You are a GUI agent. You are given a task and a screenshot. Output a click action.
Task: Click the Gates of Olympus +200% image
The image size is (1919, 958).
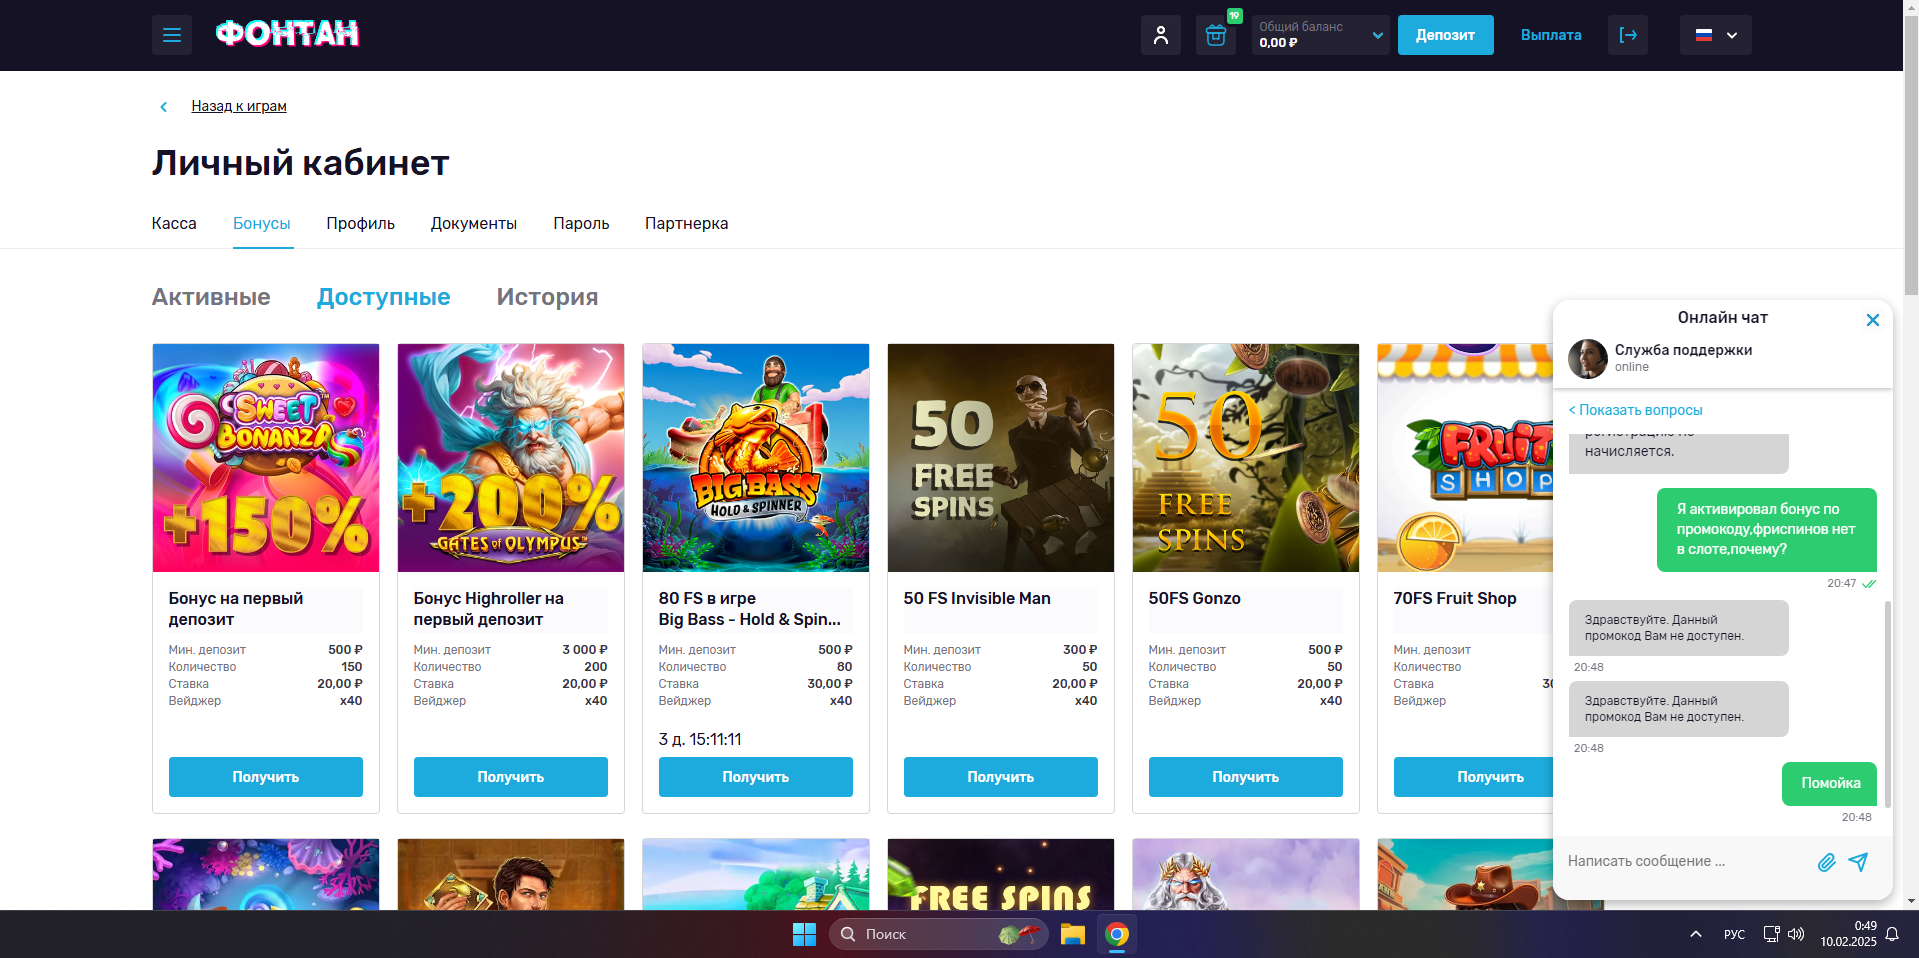pyautogui.click(x=511, y=458)
